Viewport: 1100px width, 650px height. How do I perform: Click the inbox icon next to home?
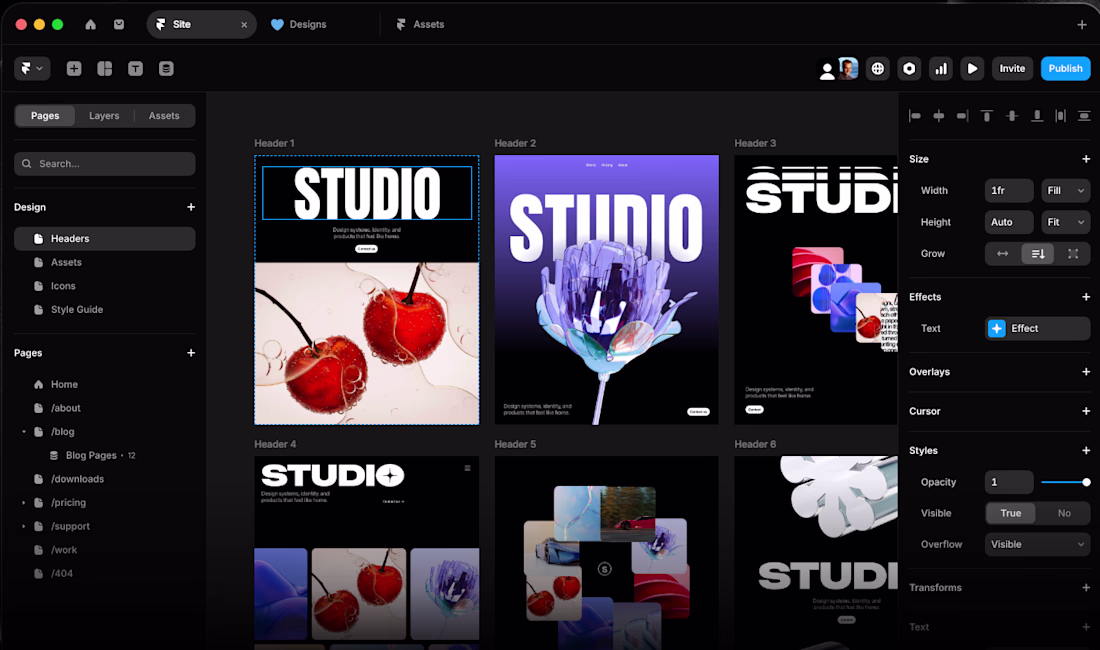tap(119, 25)
